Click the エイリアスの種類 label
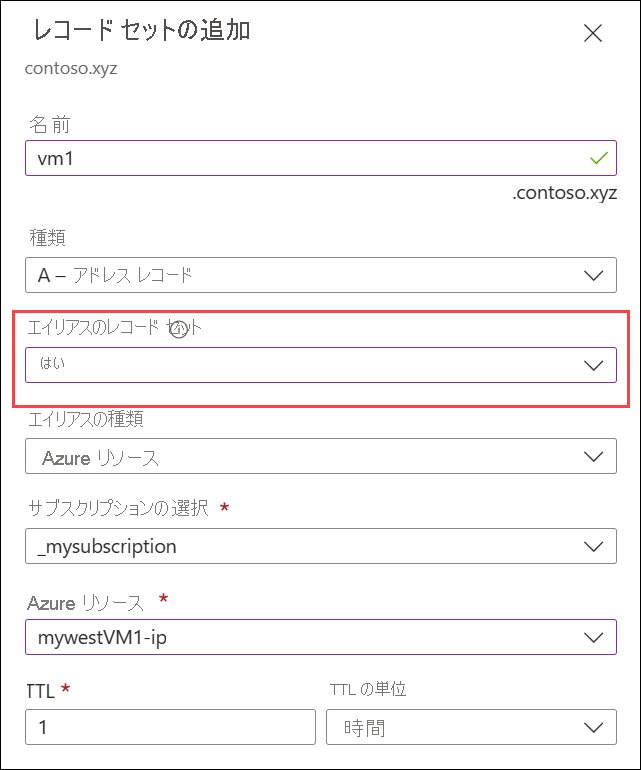 85,419
